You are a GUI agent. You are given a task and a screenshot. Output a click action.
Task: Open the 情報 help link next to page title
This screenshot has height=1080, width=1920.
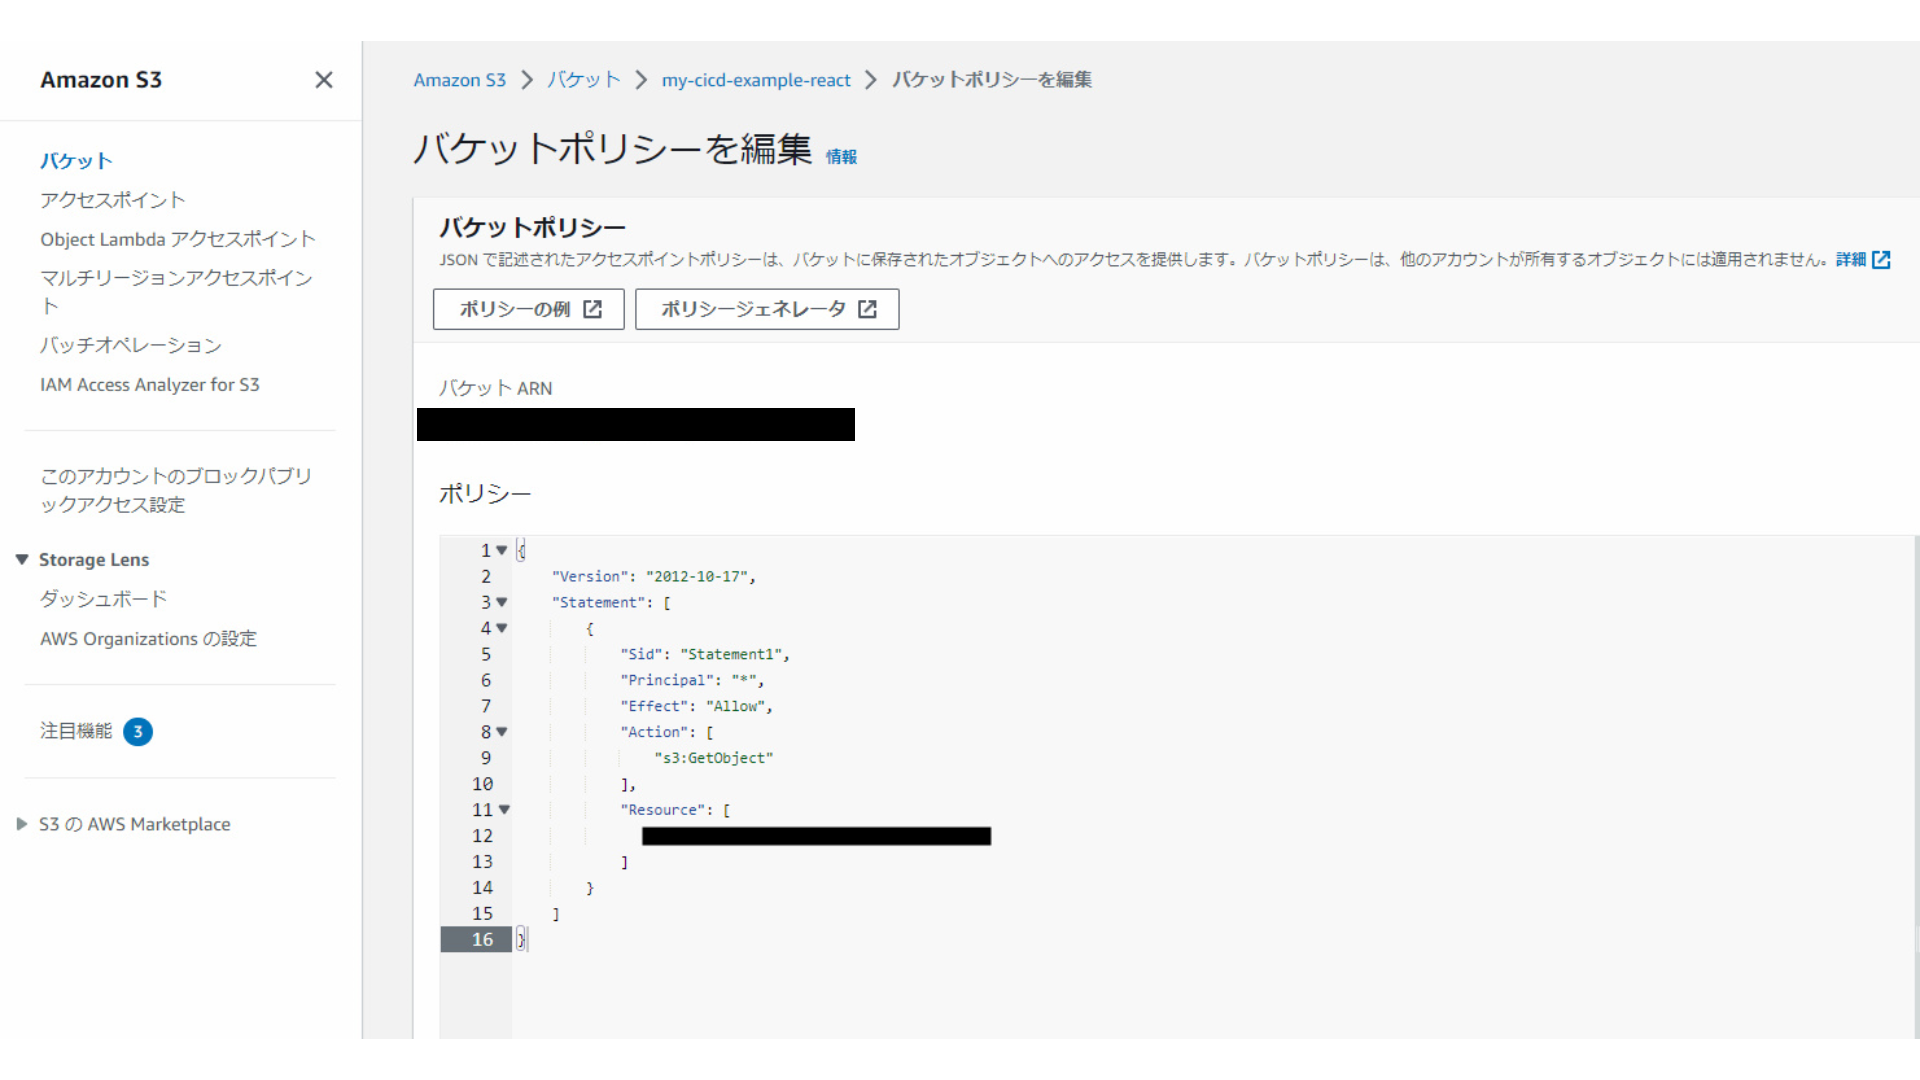point(841,157)
